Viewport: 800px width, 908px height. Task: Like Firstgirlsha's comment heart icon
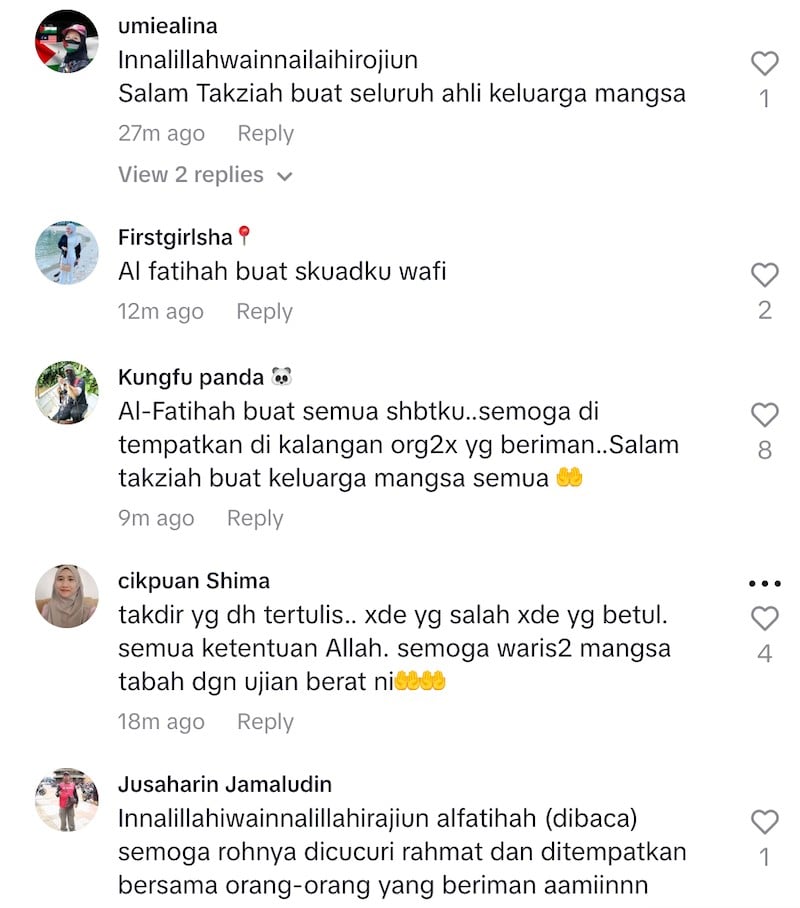point(764,274)
